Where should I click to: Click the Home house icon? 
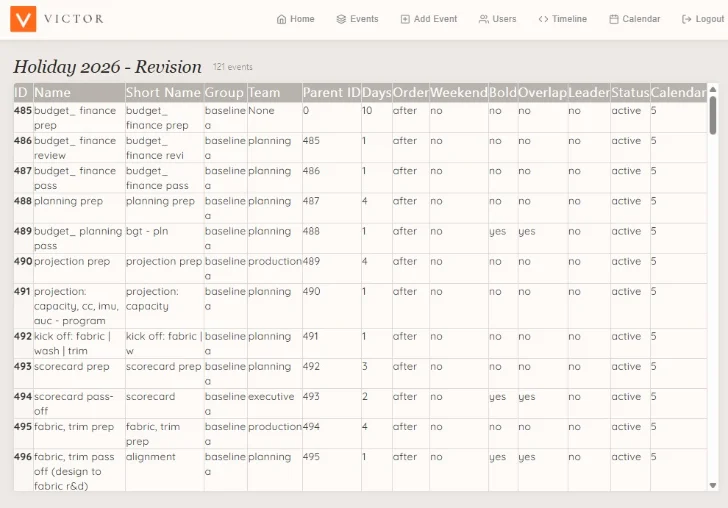click(x=281, y=19)
